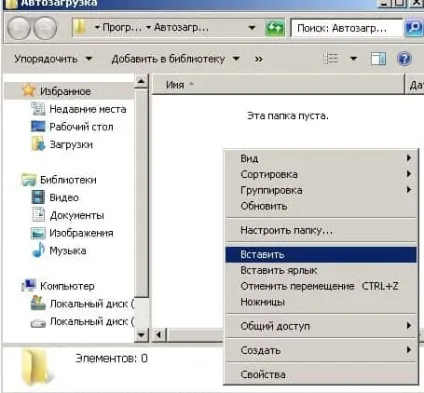The height and width of the screenshot is (393, 424).
Task: Select Видео in navigation pane
Action: point(64,197)
